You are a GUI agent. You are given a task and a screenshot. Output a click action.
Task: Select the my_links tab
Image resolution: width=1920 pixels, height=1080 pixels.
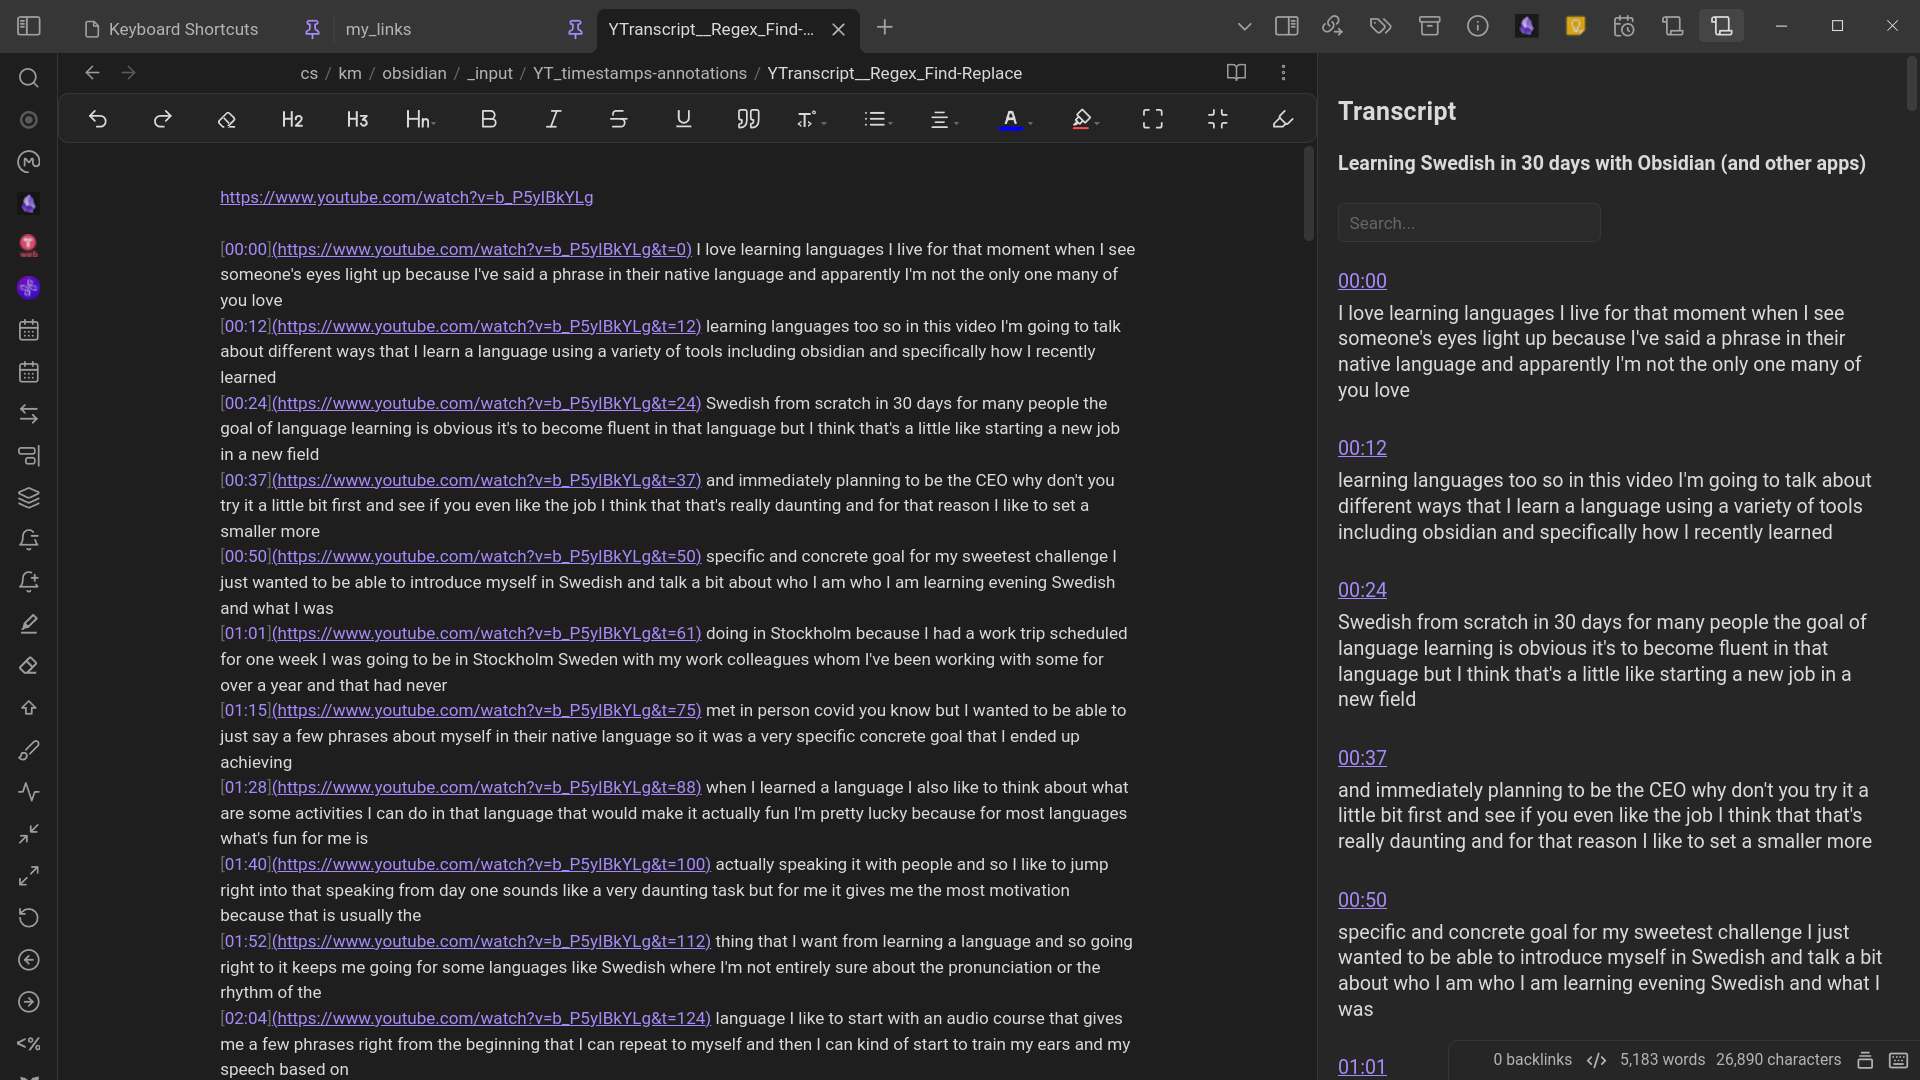[x=378, y=29]
